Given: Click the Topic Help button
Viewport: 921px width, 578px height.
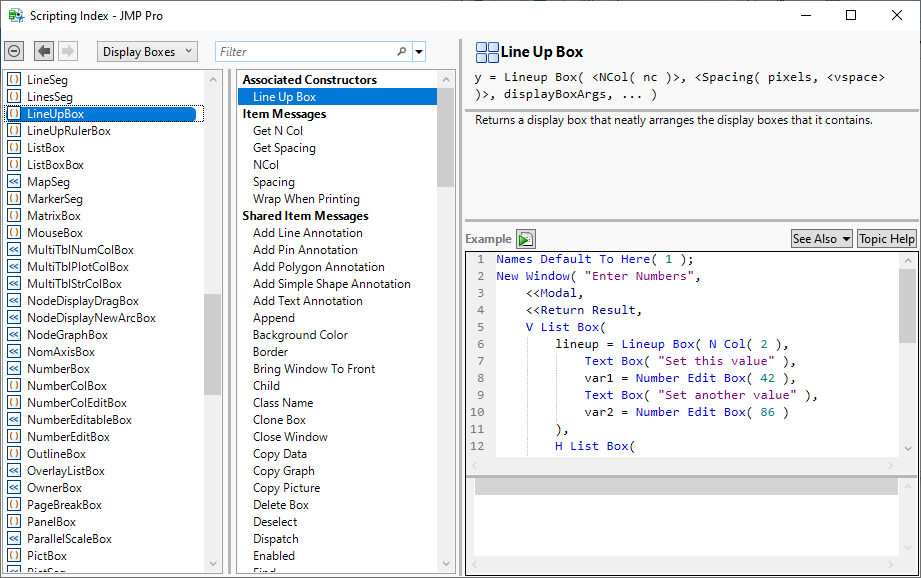Looking at the screenshot, I should click(886, 238).
